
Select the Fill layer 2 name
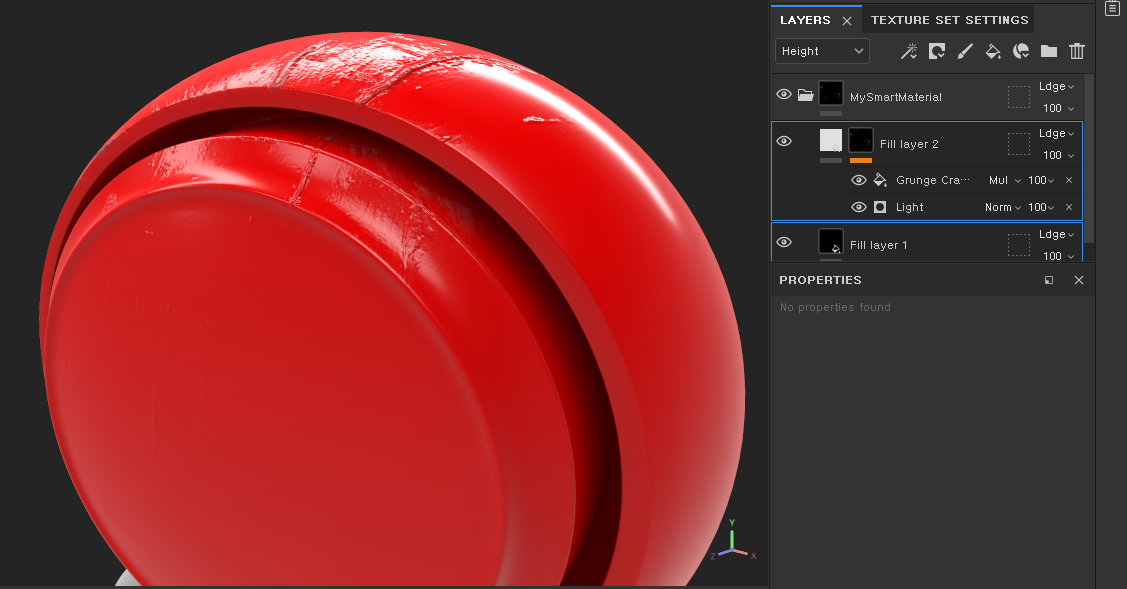pos(909,144)
